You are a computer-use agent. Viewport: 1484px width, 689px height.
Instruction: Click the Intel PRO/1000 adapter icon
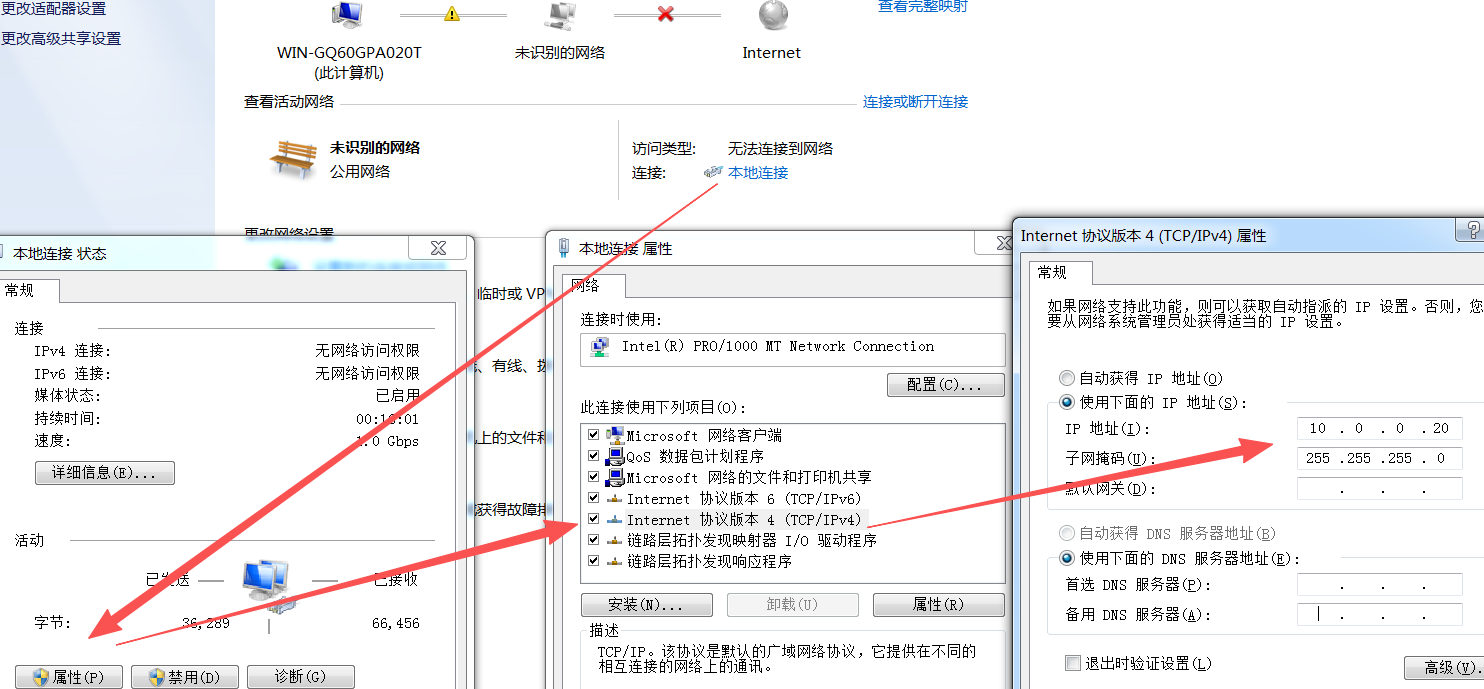coord(598,347)
